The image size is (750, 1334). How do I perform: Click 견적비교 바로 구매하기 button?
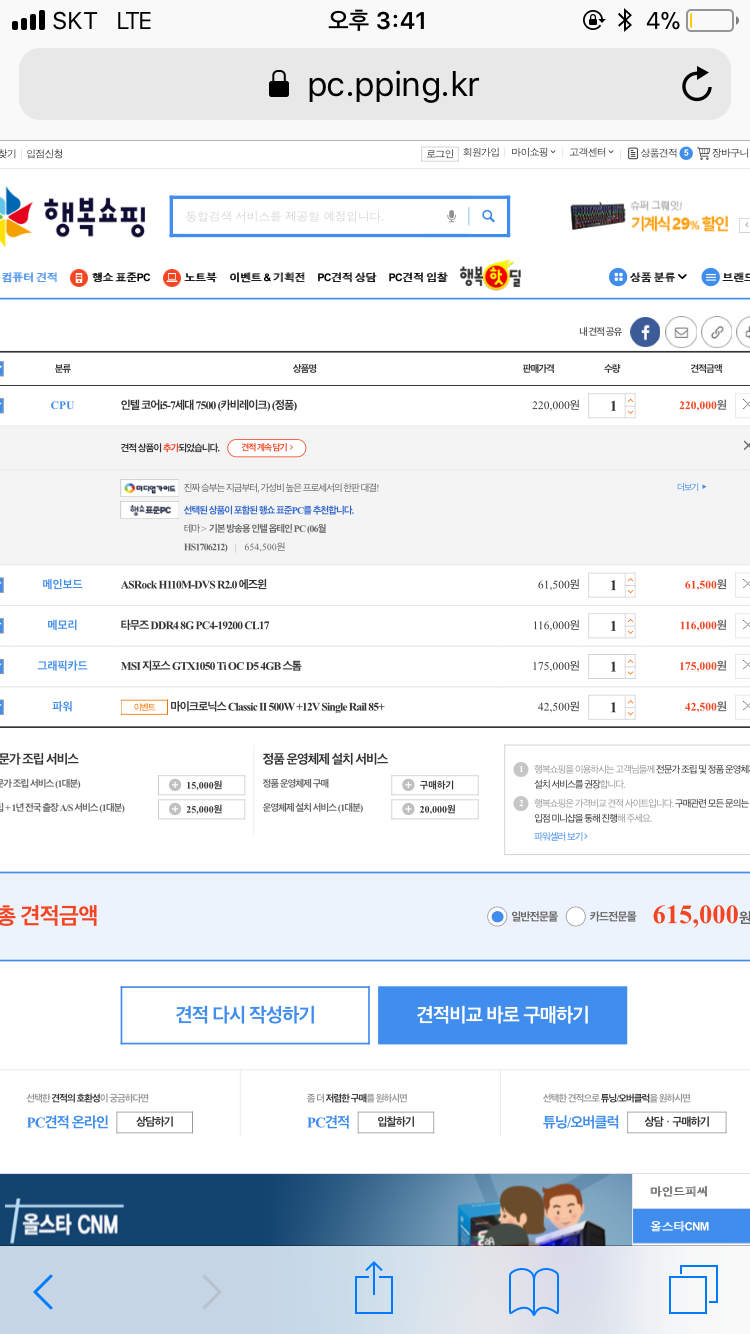point(503,1015)
